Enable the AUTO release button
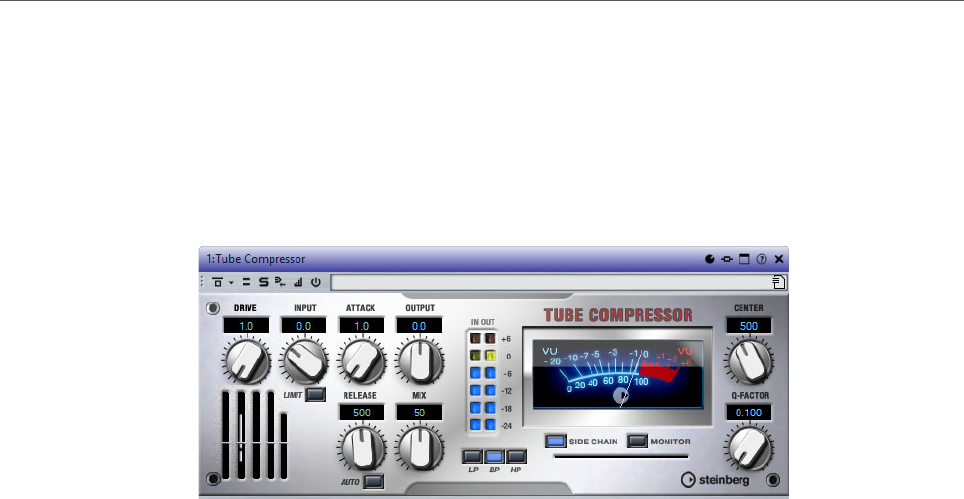Image resolution: width=964 pixels, height=499 pixels. [x=373, y=481]
